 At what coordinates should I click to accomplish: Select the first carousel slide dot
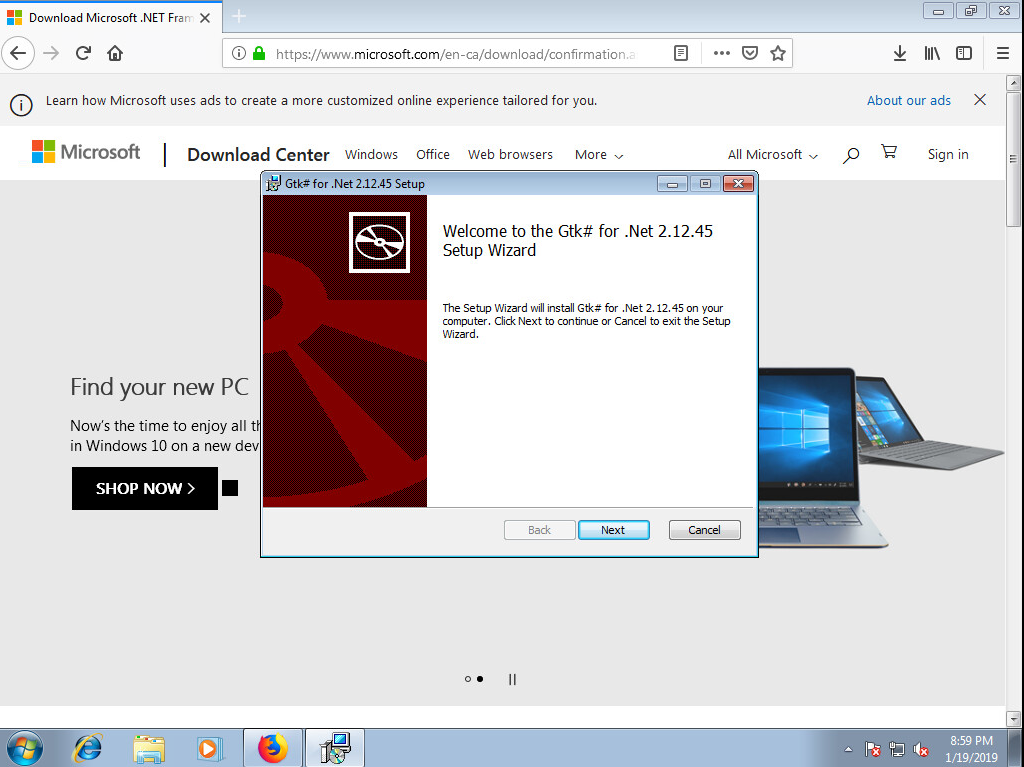[468, 679]
